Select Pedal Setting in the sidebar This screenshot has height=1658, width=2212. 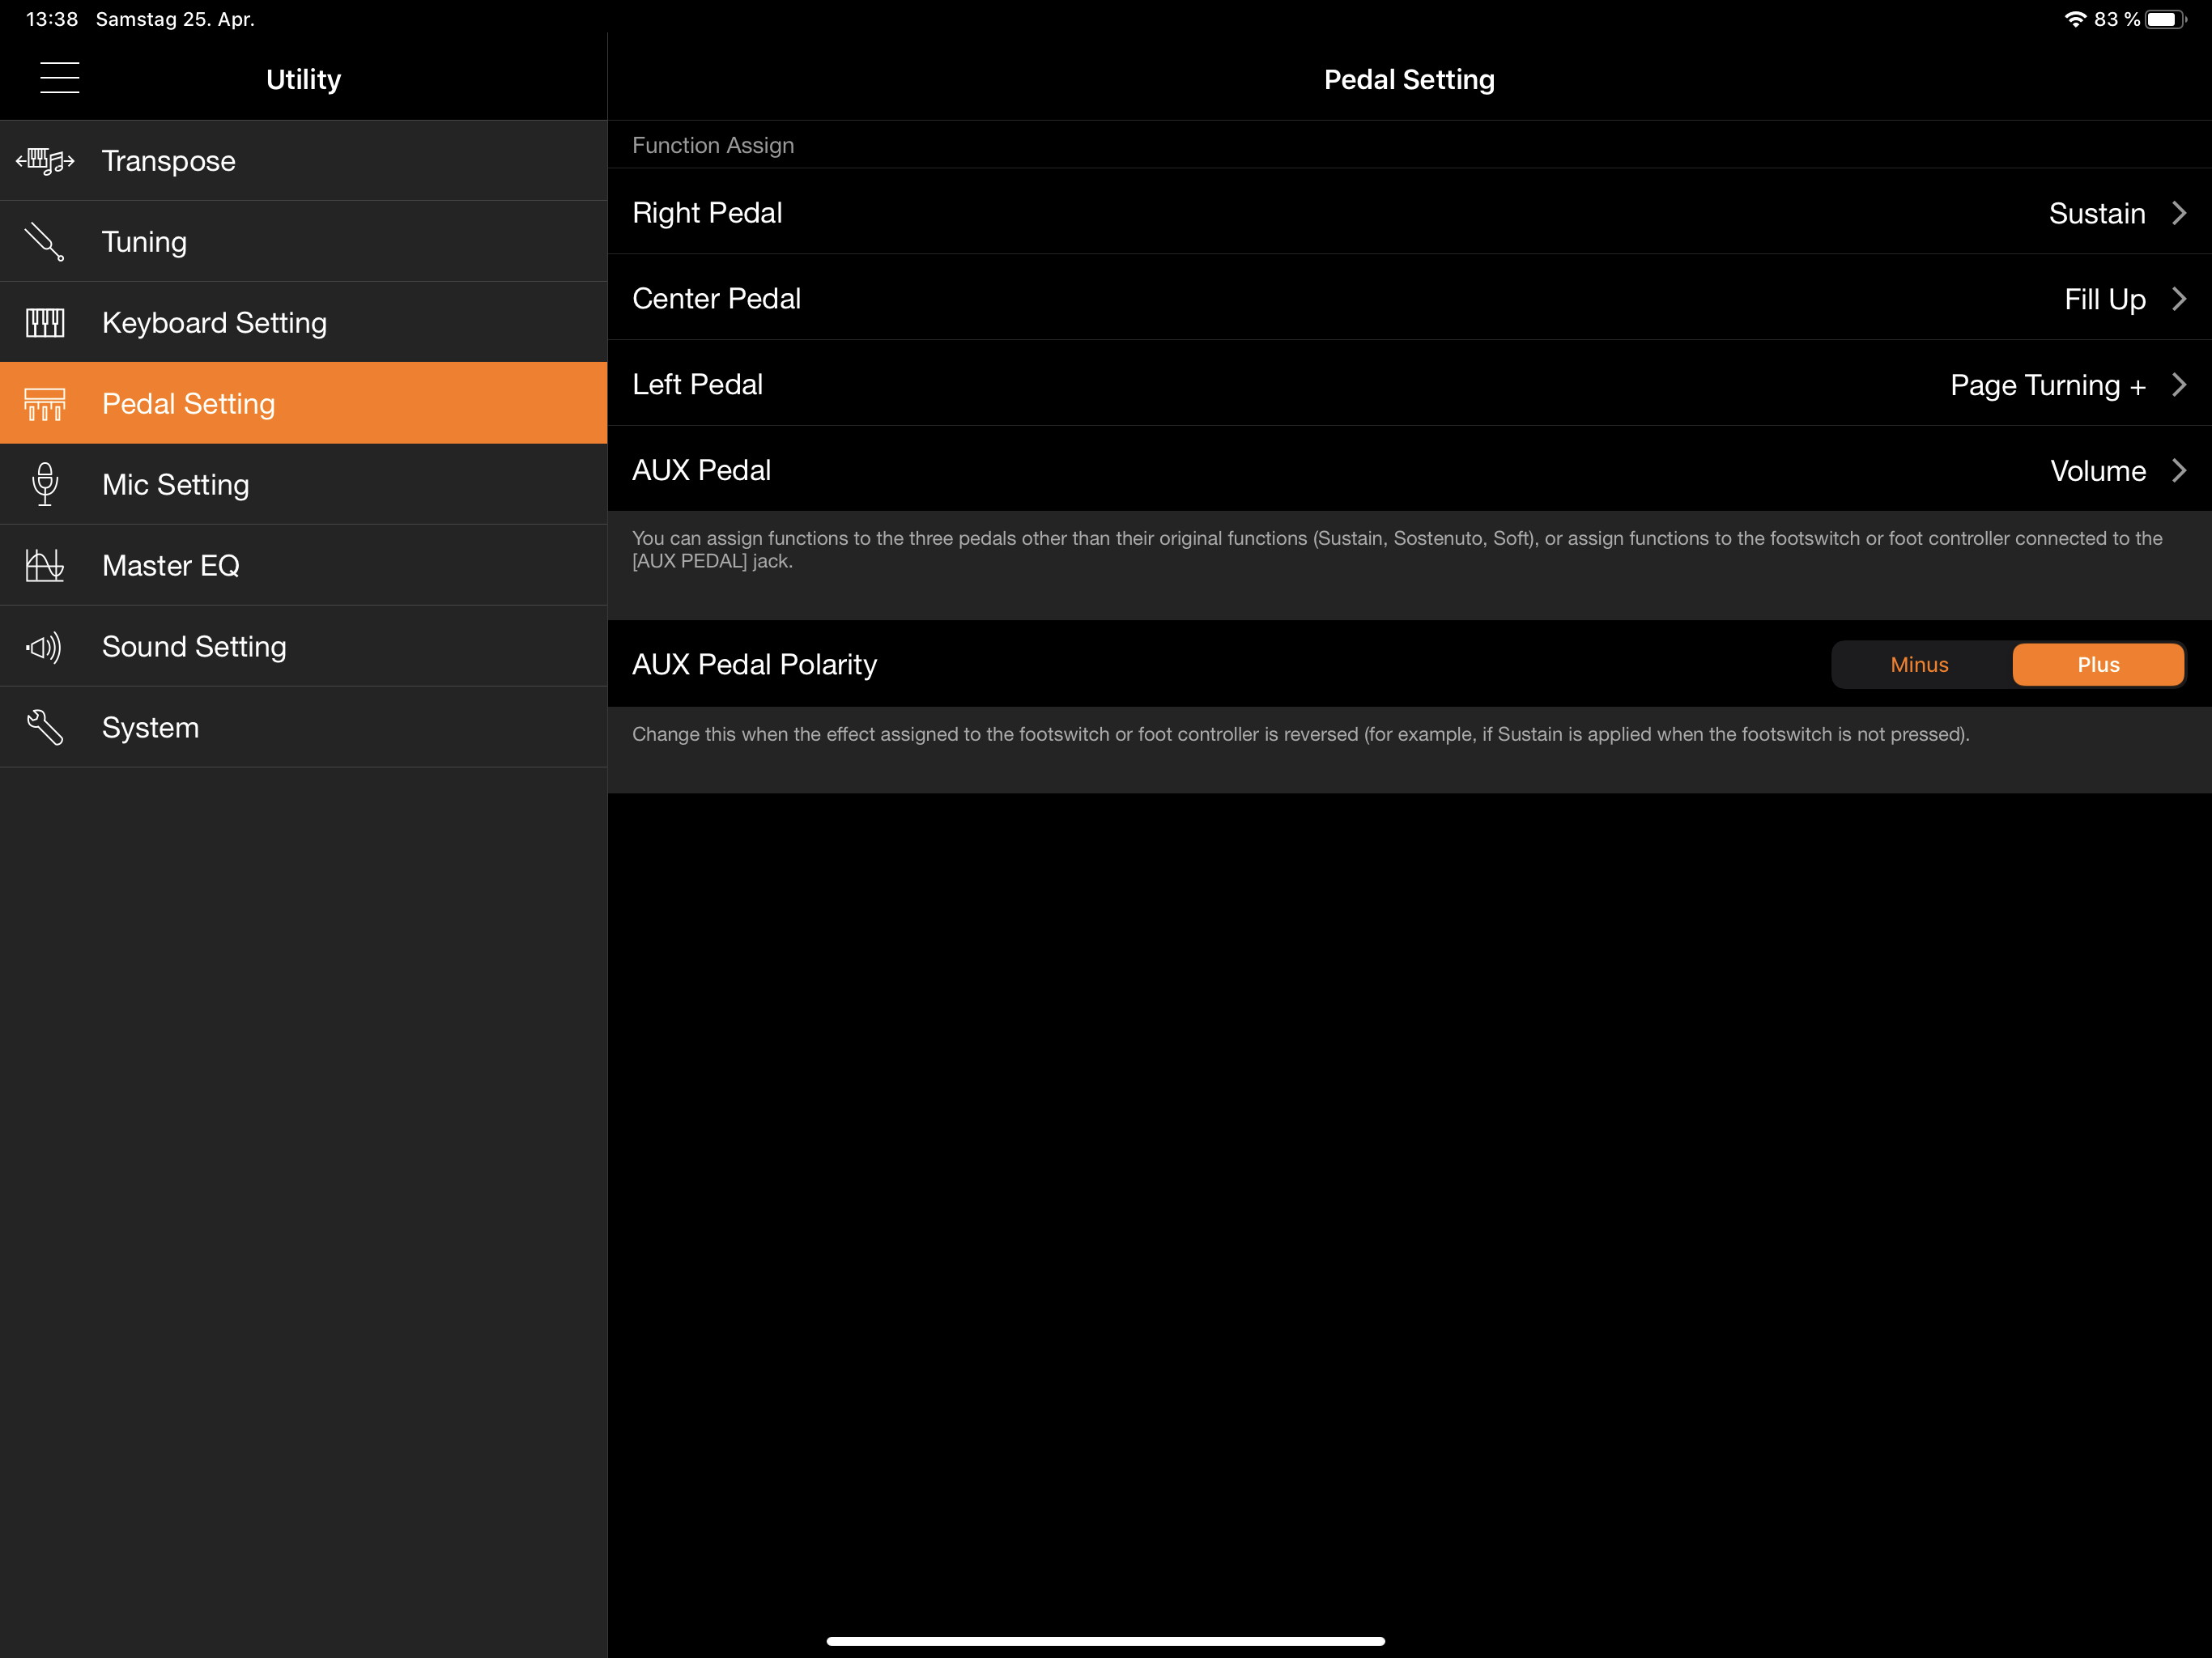(188, 404)
